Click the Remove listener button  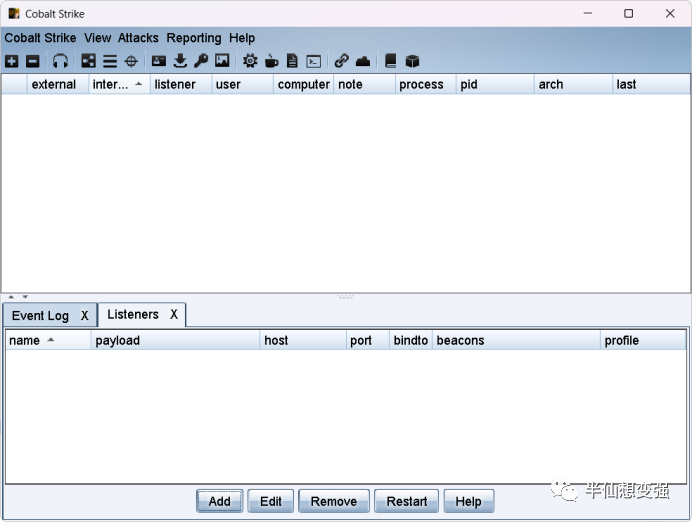tap(334, 501)
